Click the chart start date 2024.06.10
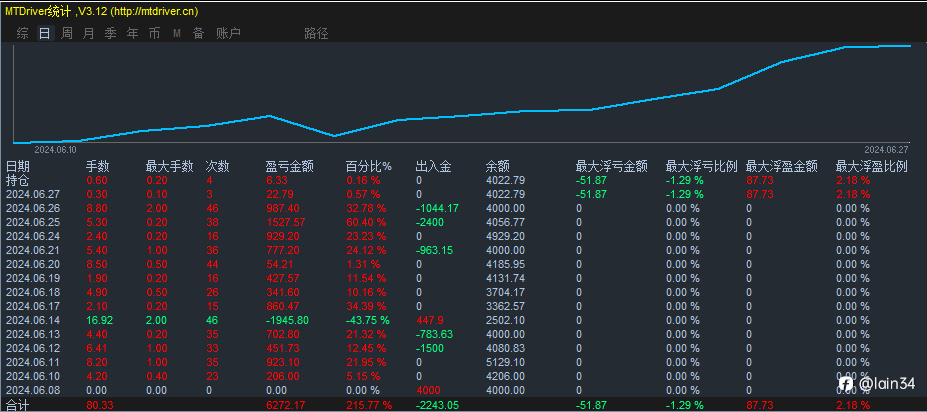The image size is (927, 412). click(55, 150)
